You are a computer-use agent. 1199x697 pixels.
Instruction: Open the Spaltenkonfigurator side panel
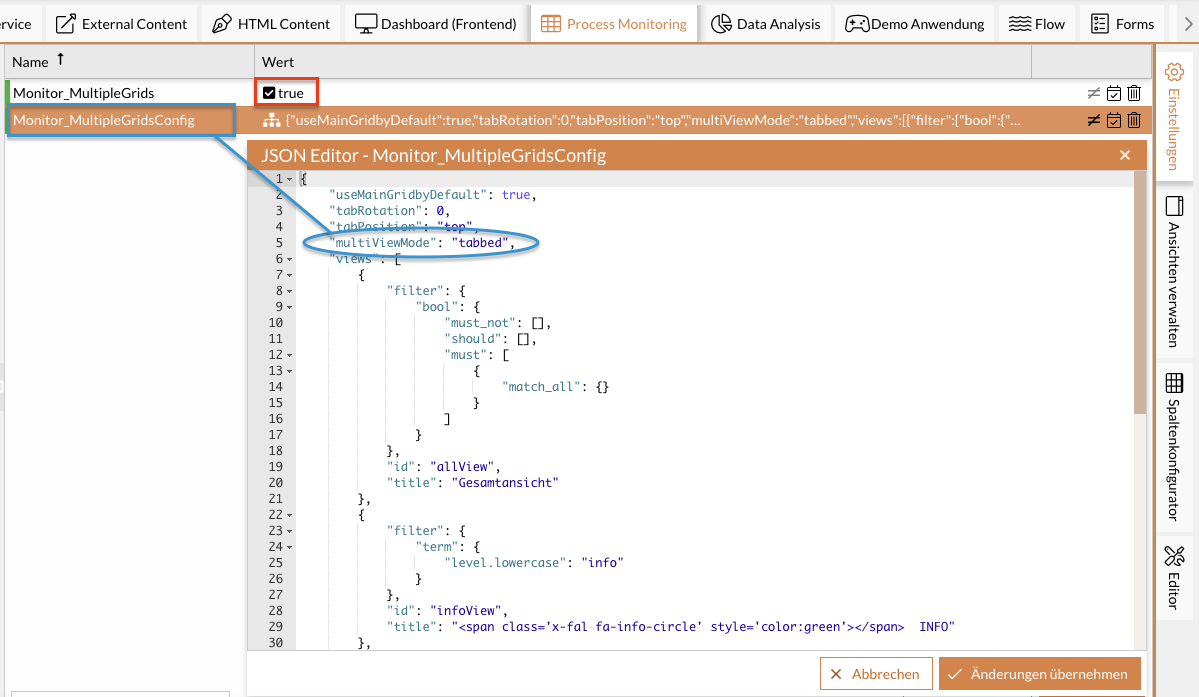click(x=1174, y=446)
